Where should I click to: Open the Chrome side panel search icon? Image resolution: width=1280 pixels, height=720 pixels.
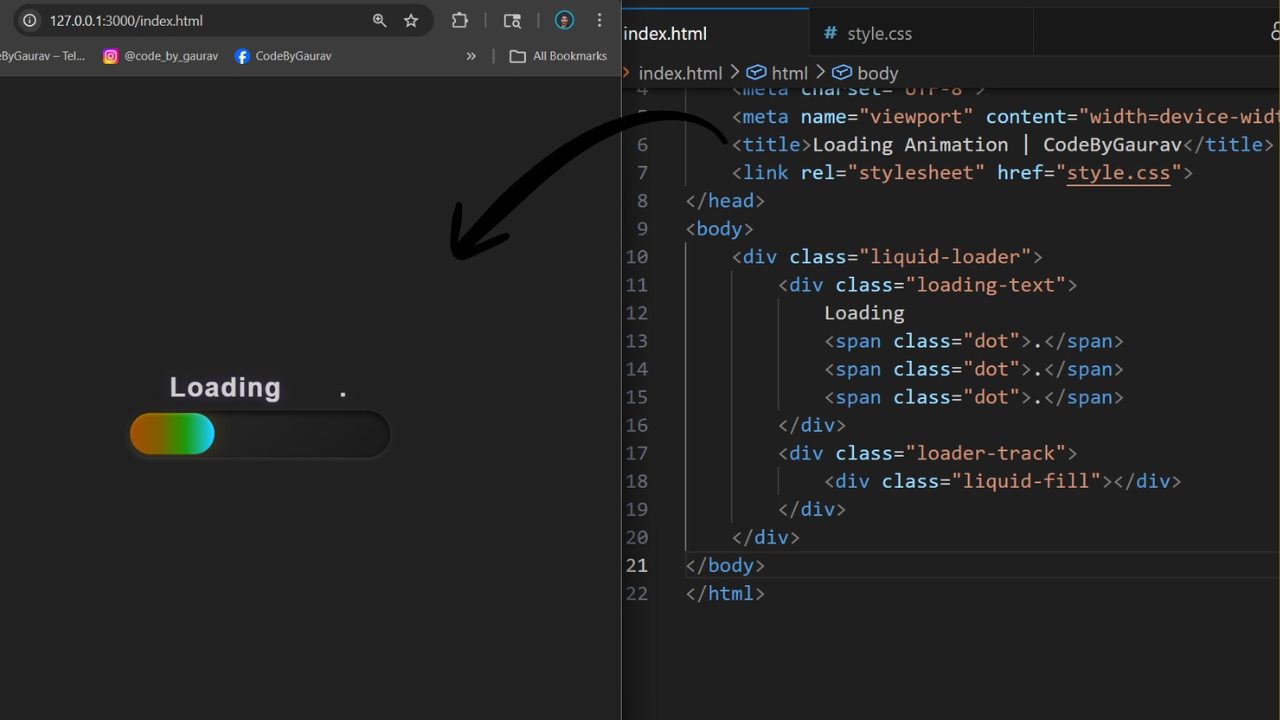point(512,20)
